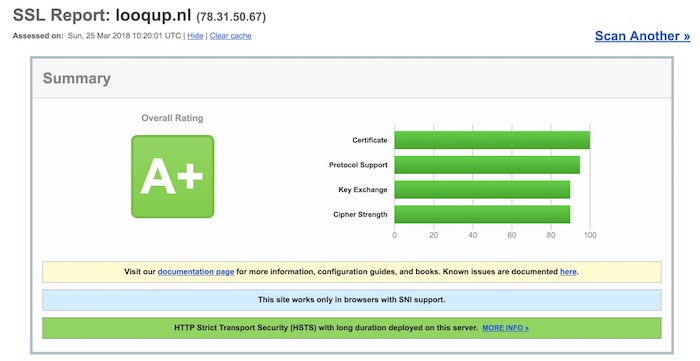Image resolution: width=700 pixels, height=361 pixels.
Task: Click the SNI support notice banner
Action: pos(352,300)
